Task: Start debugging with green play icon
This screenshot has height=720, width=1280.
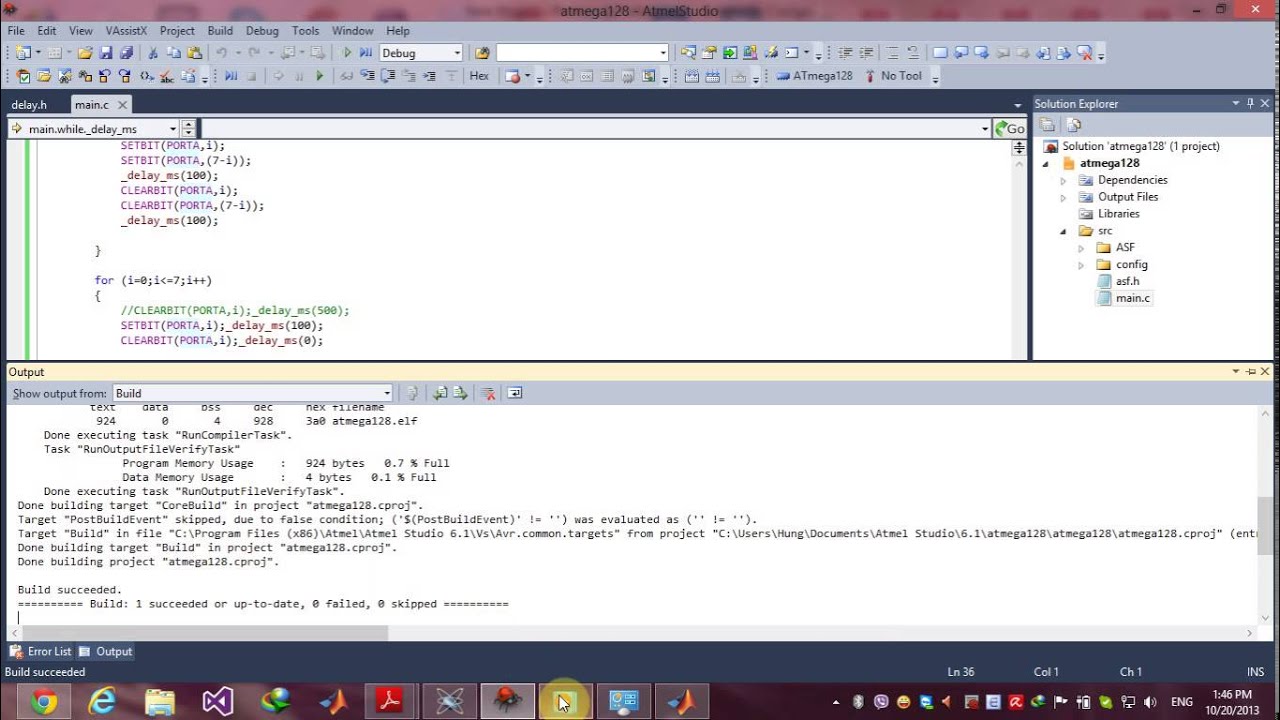Action: click(346, 53)
